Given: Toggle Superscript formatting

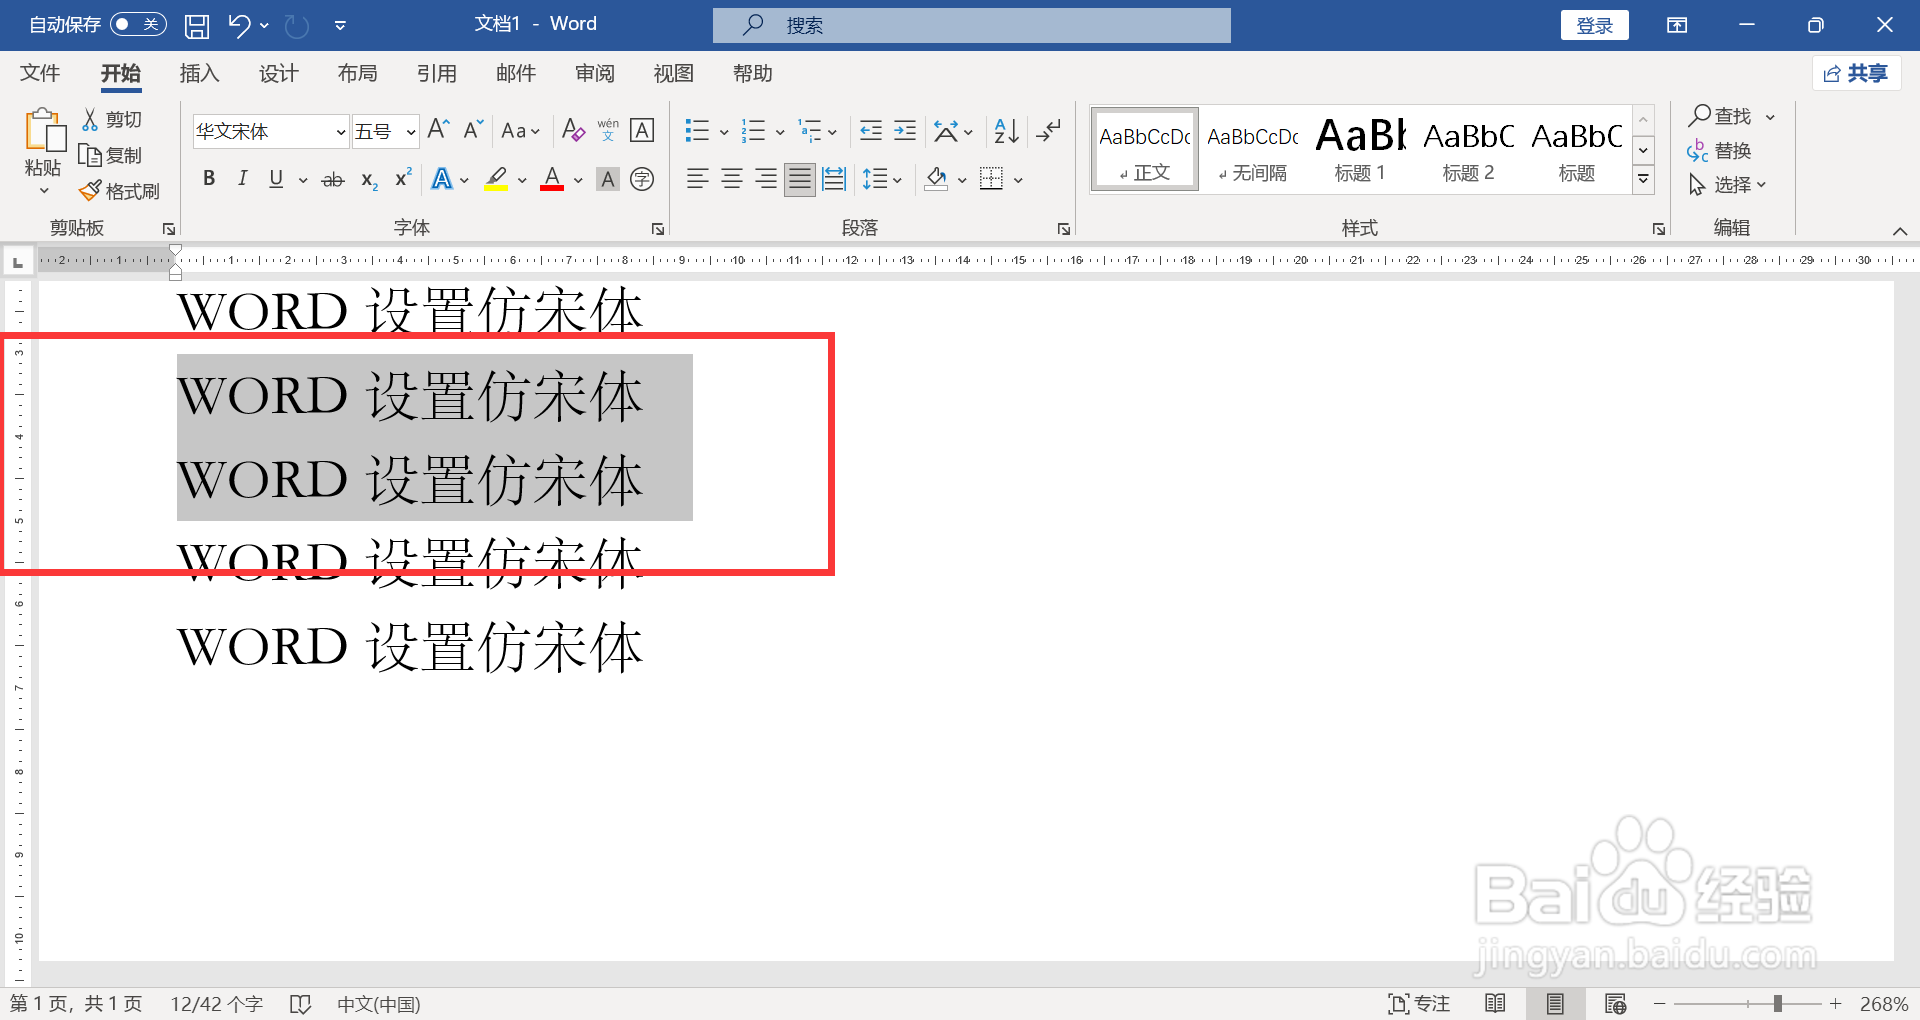Looking at the screenshot, I should tap(403, 179).
